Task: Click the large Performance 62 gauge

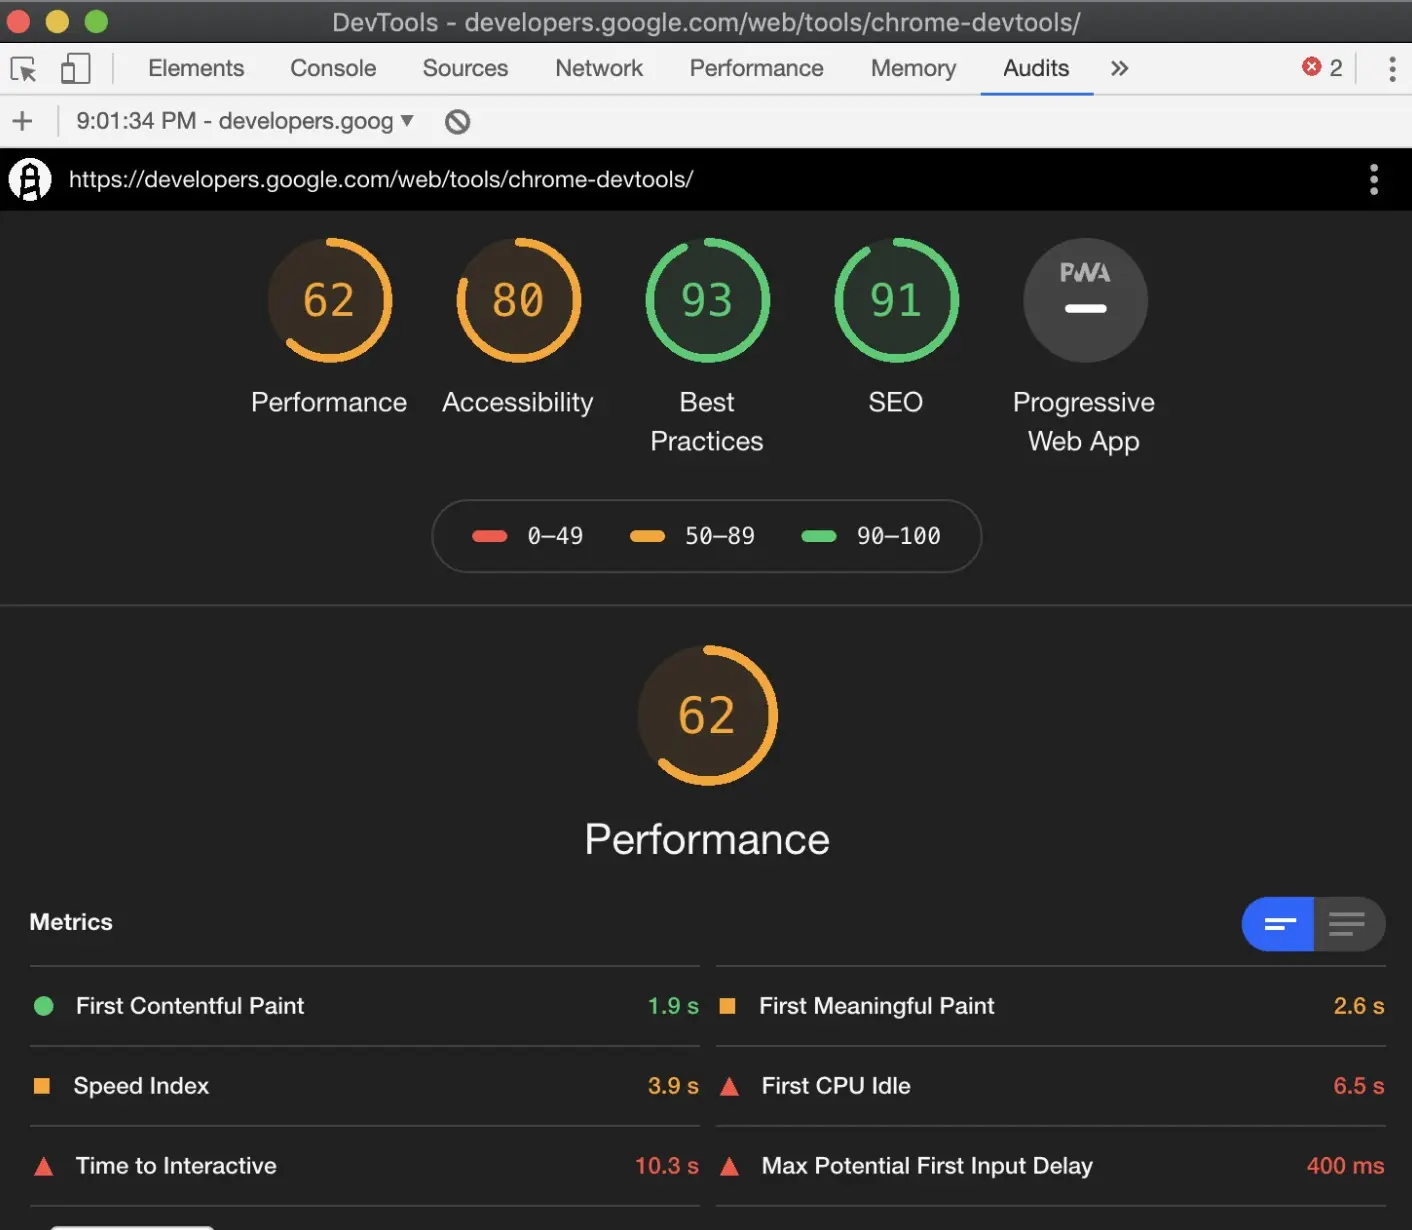Action: point(707,715)
